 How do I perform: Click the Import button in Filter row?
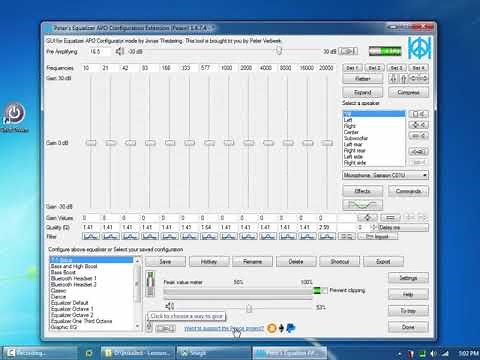(377, 236)
